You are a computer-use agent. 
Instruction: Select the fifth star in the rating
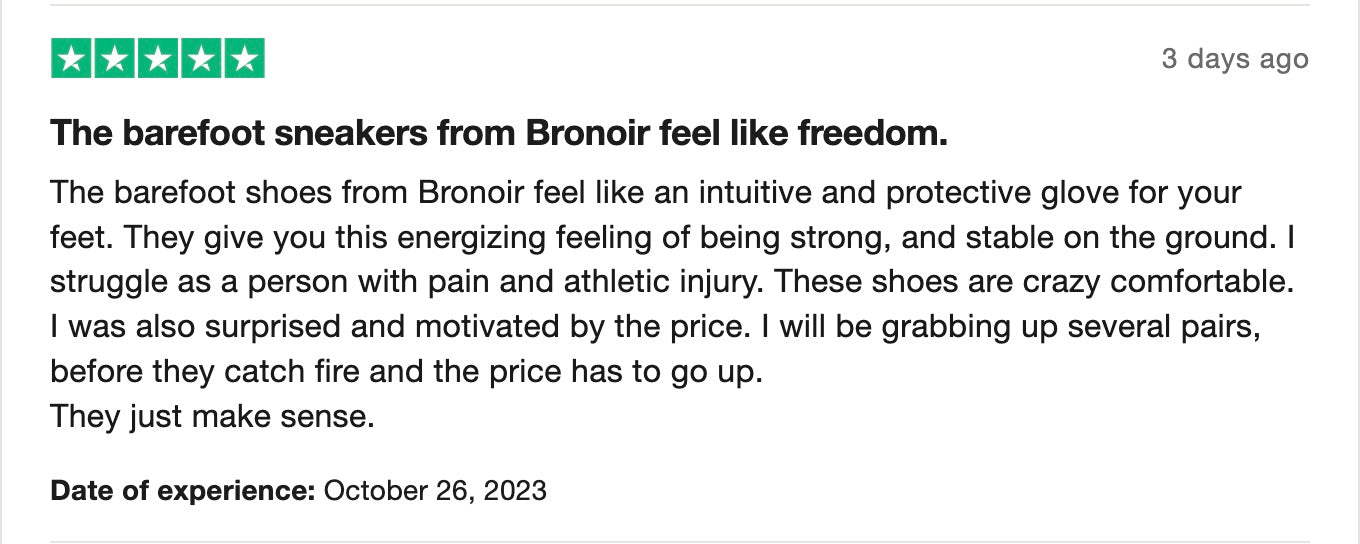coord(244,59)
